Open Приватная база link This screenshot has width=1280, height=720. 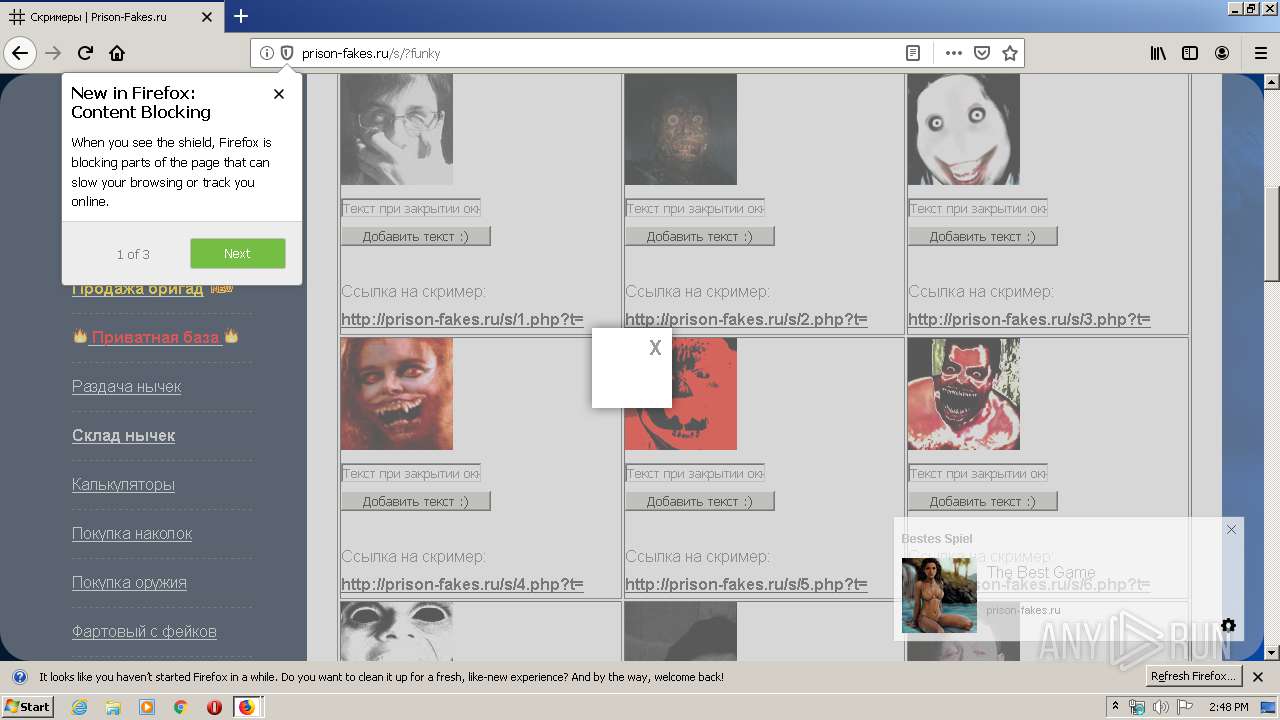[155, 337]
